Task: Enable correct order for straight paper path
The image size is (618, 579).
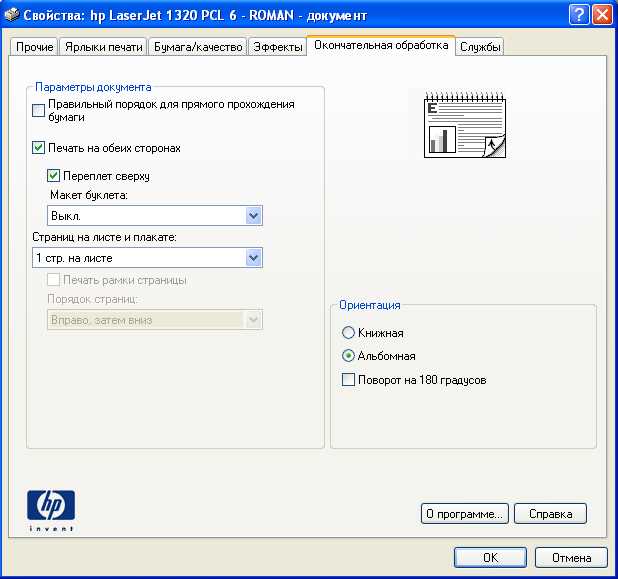Action: tap(38, 110)
